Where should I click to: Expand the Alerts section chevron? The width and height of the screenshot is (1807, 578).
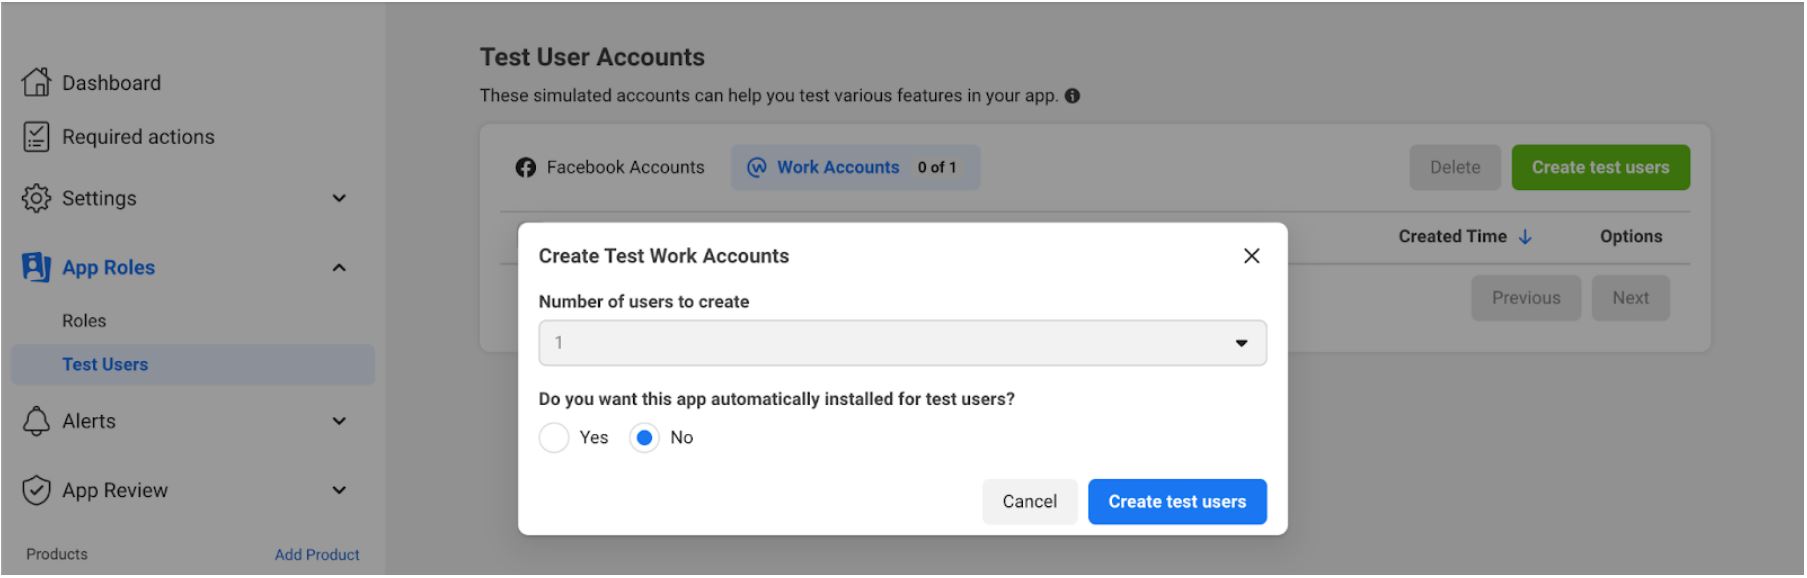pos(339,421)
